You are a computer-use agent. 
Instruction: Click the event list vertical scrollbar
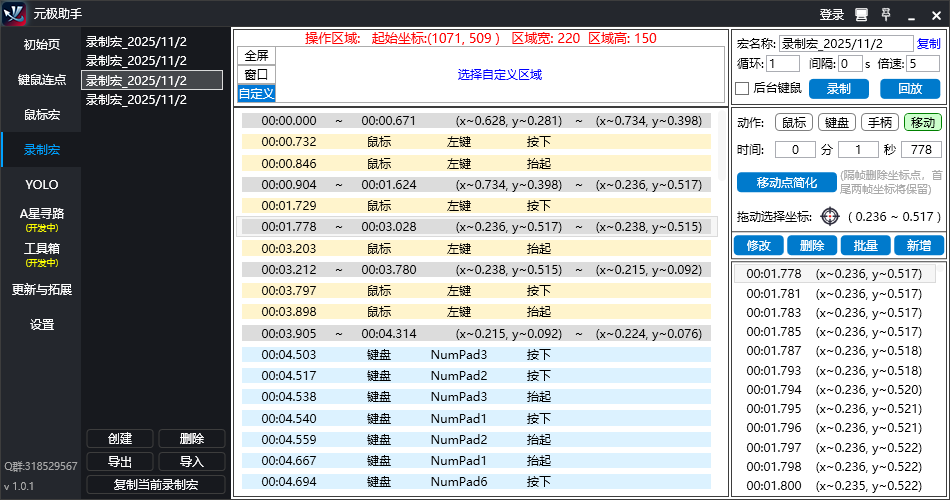pos(722,145)
